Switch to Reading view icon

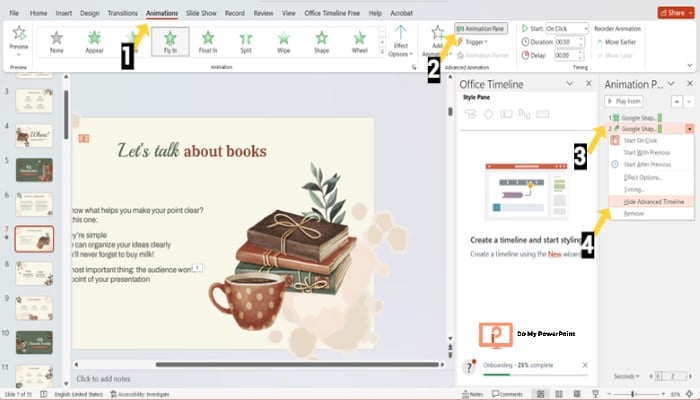pos(577,394)
